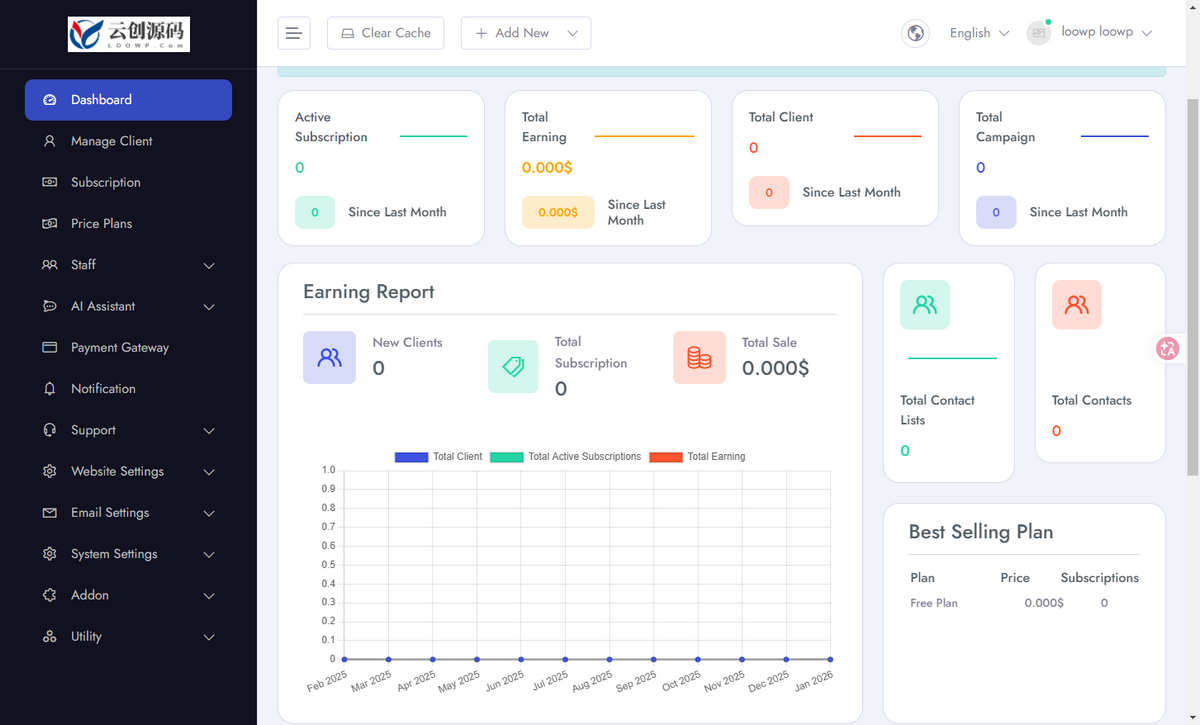Open the Payment Gateway menu item
The image size is (1200, 725).
128,347
